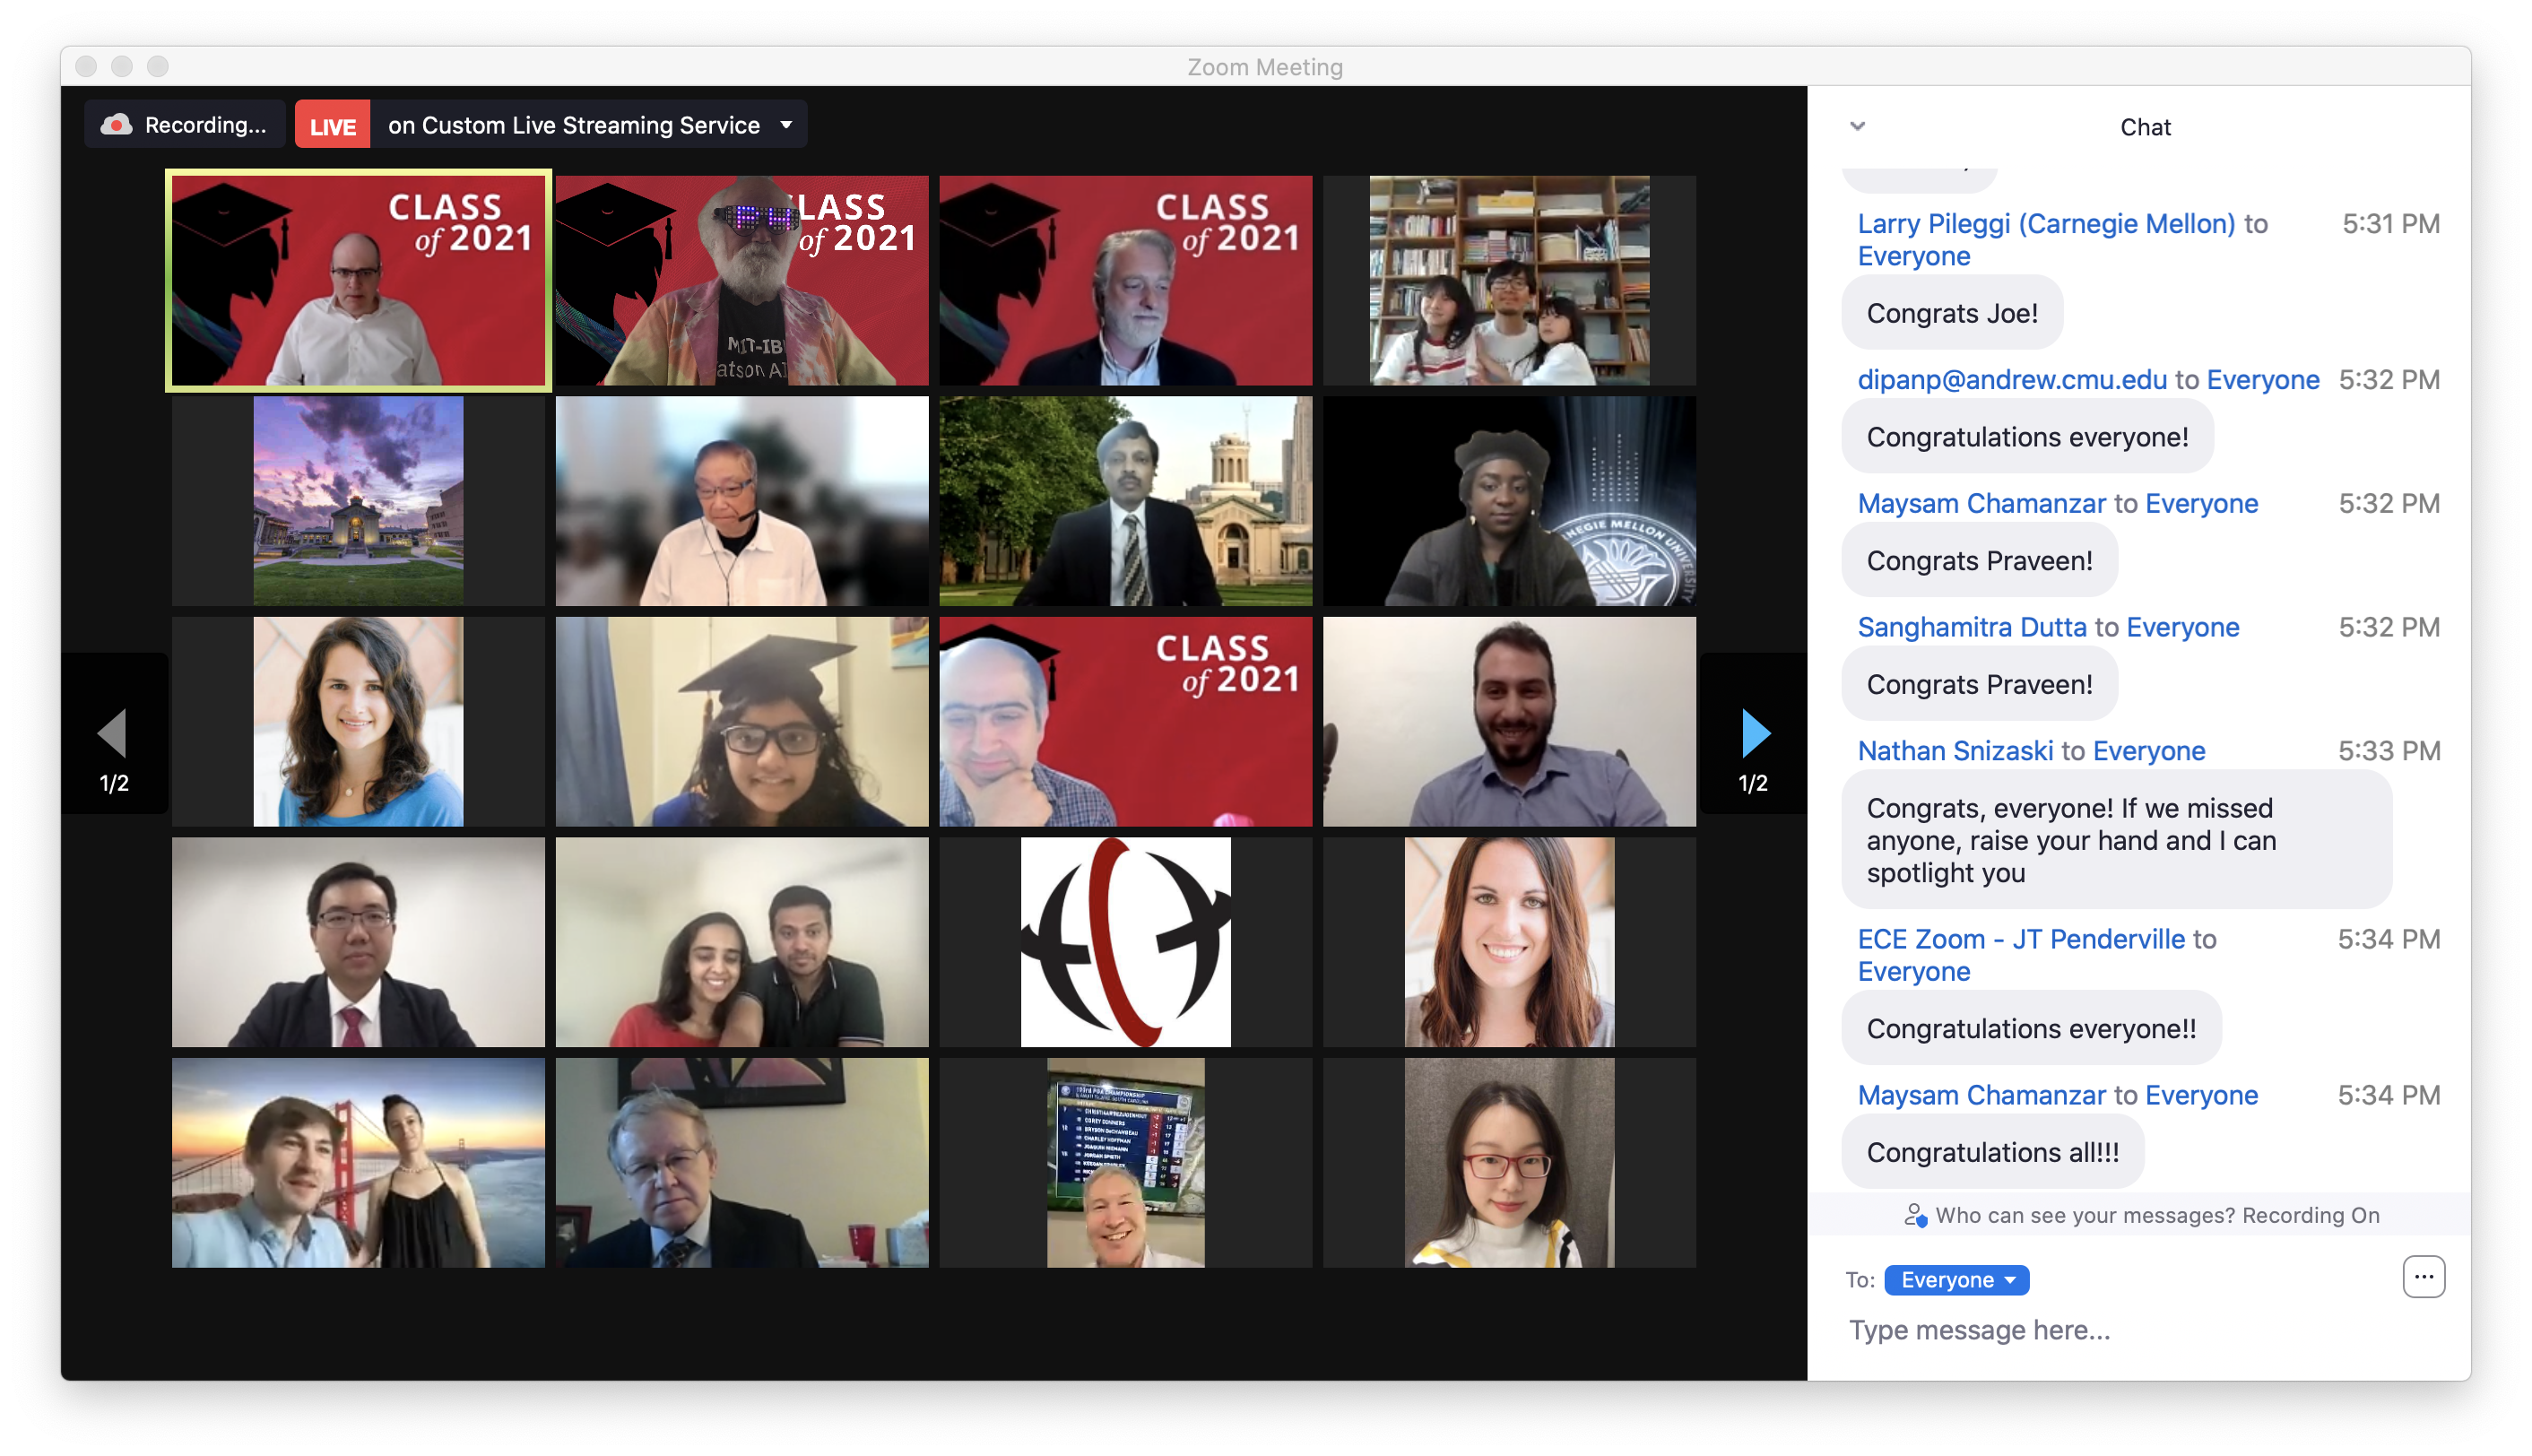2532x1456 pixels.
Task: Select the active speaker highlighted video tile
Action: (x=358, y=280)
